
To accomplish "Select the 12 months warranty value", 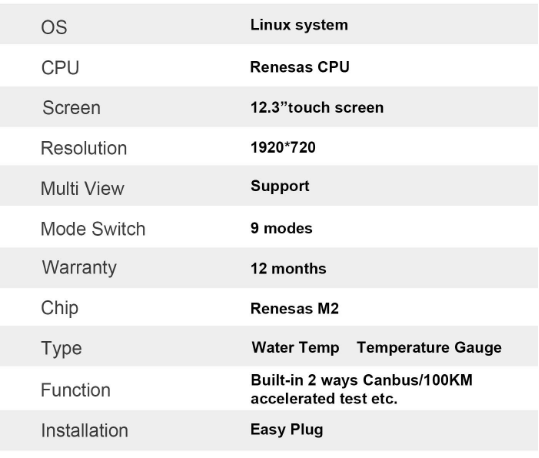I will point(288,269).
